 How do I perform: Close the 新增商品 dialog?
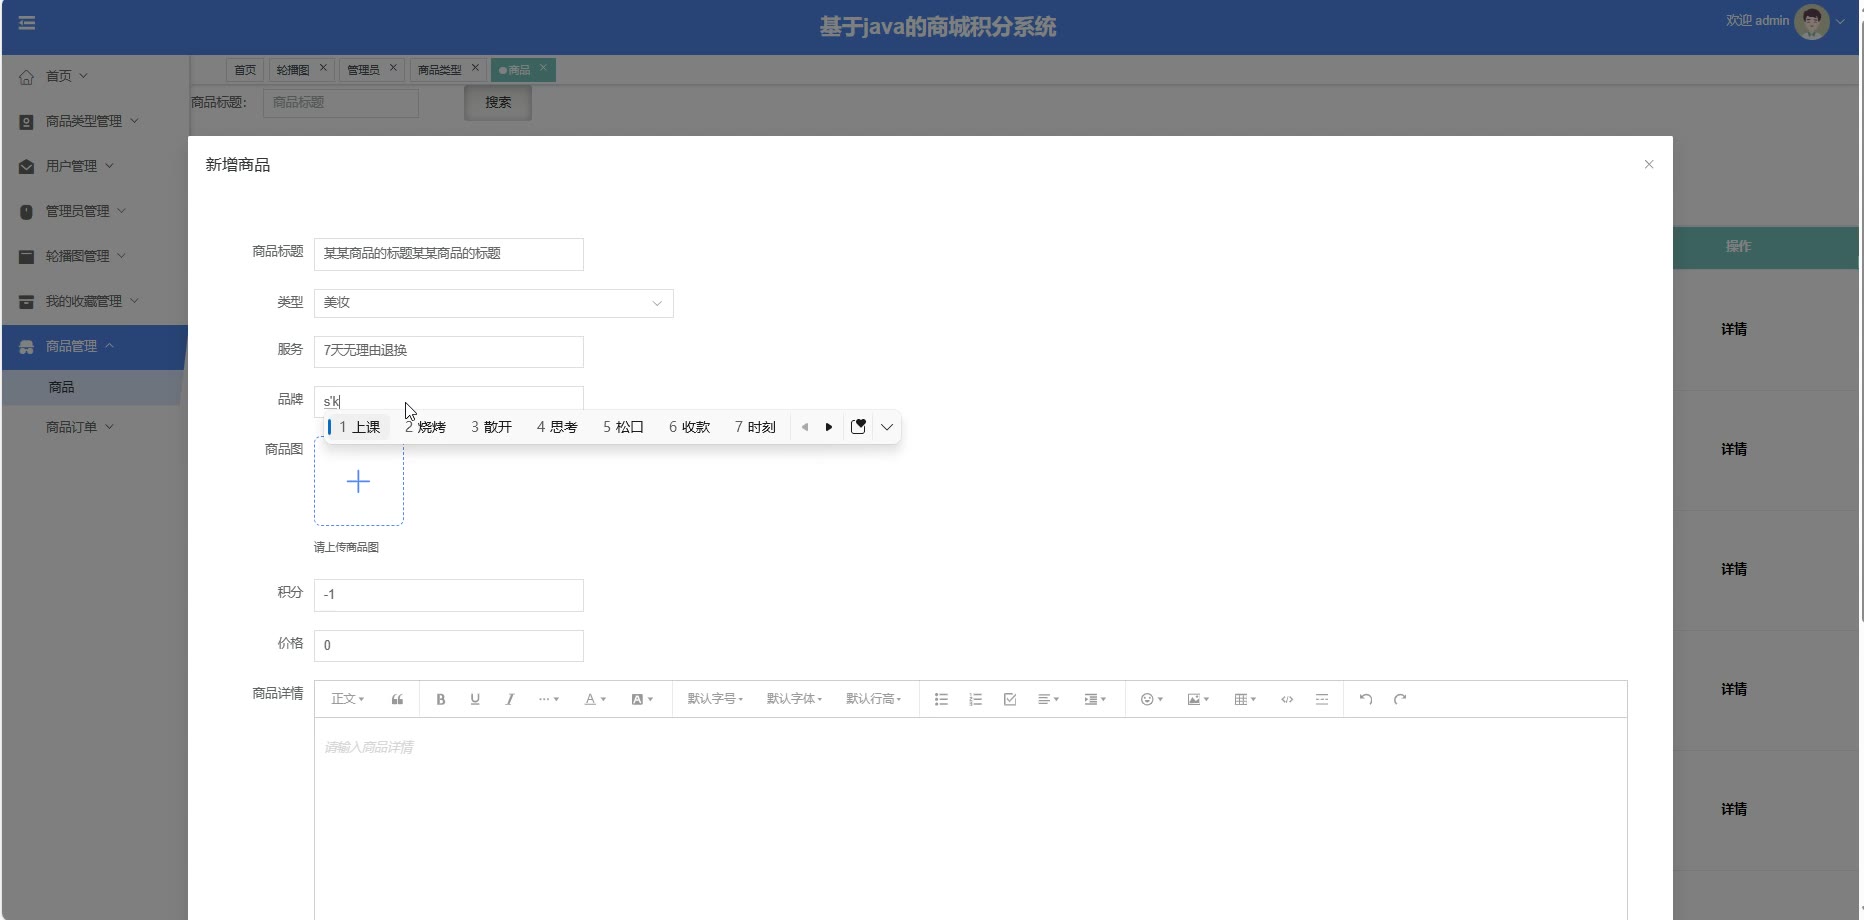[1649, 164]
